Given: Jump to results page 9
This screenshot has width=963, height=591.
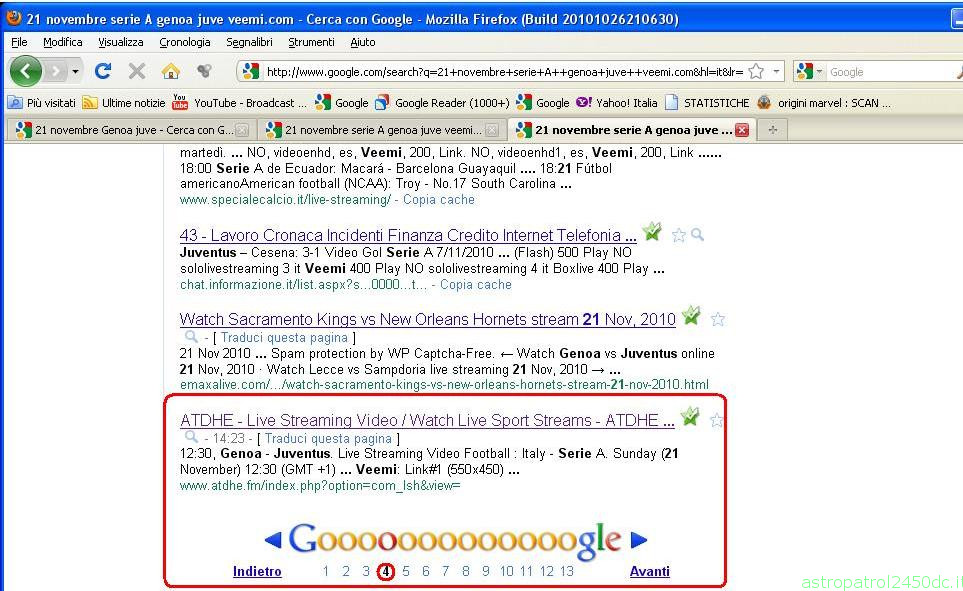Looking at the screenshot, I should pos(485,571).
